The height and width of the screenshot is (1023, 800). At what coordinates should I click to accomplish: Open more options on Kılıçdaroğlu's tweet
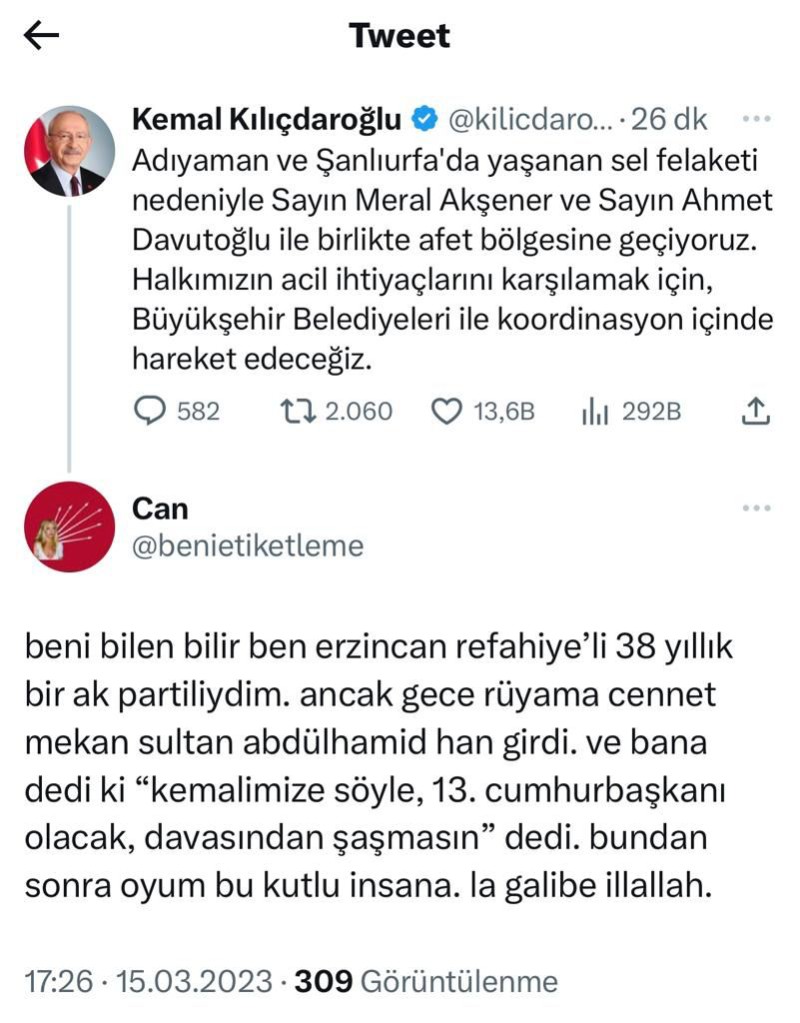pos(756,119)
